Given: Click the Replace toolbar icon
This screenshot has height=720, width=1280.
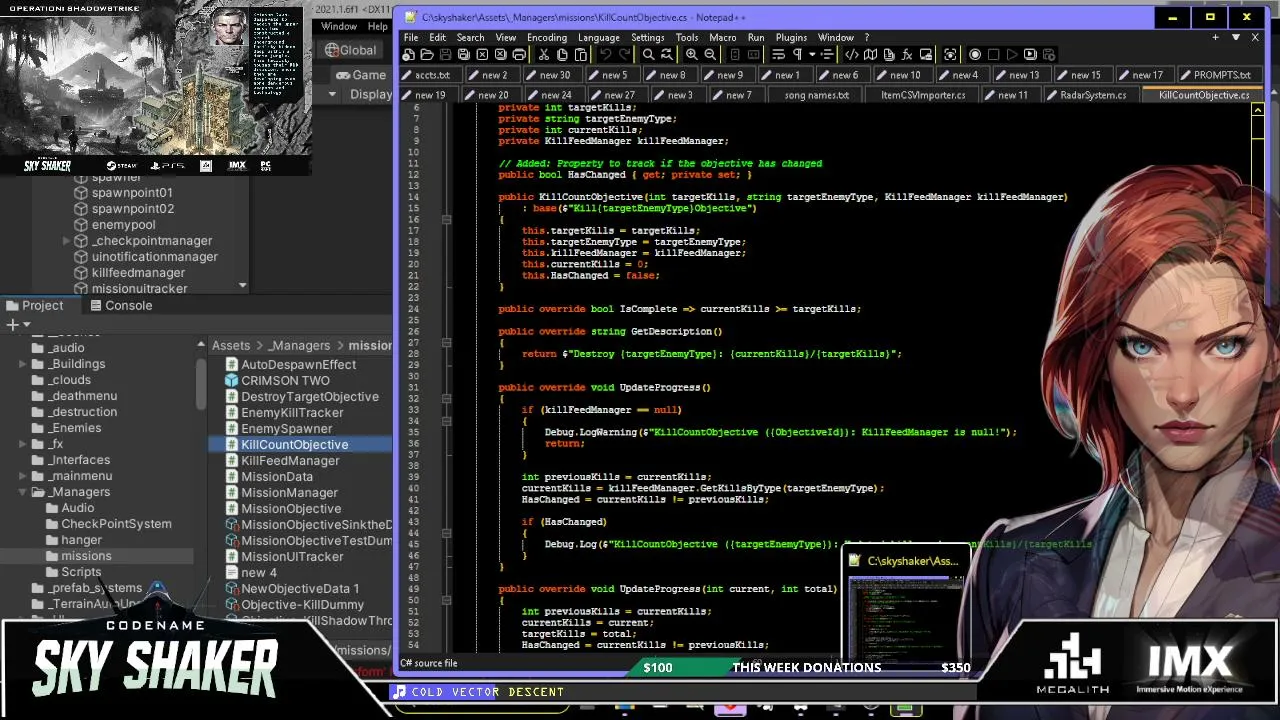Looking at the screenshot, I should tap(666, 55).
